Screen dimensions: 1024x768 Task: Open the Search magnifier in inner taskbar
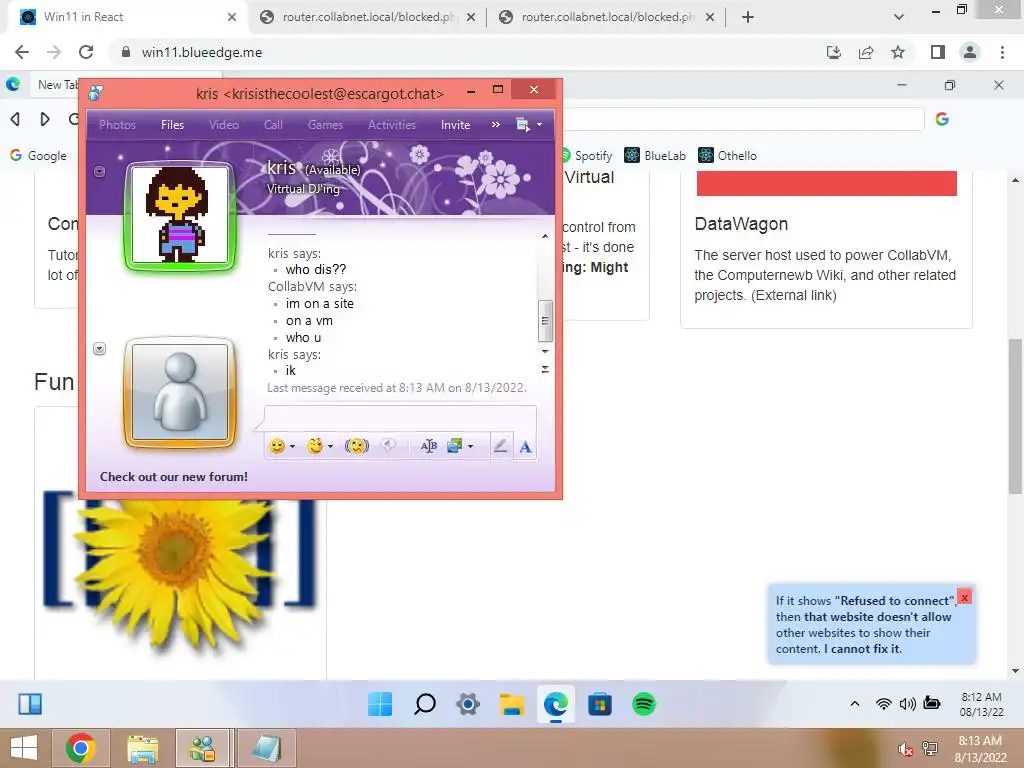(x=424, y=704)
